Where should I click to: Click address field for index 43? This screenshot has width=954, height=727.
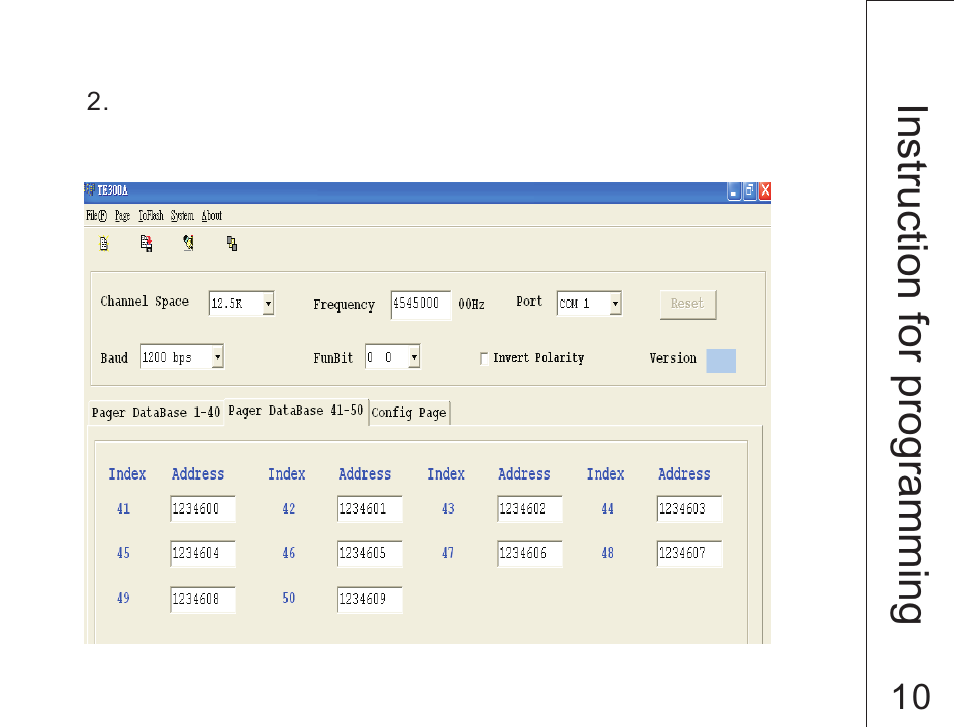coord(529,509)
